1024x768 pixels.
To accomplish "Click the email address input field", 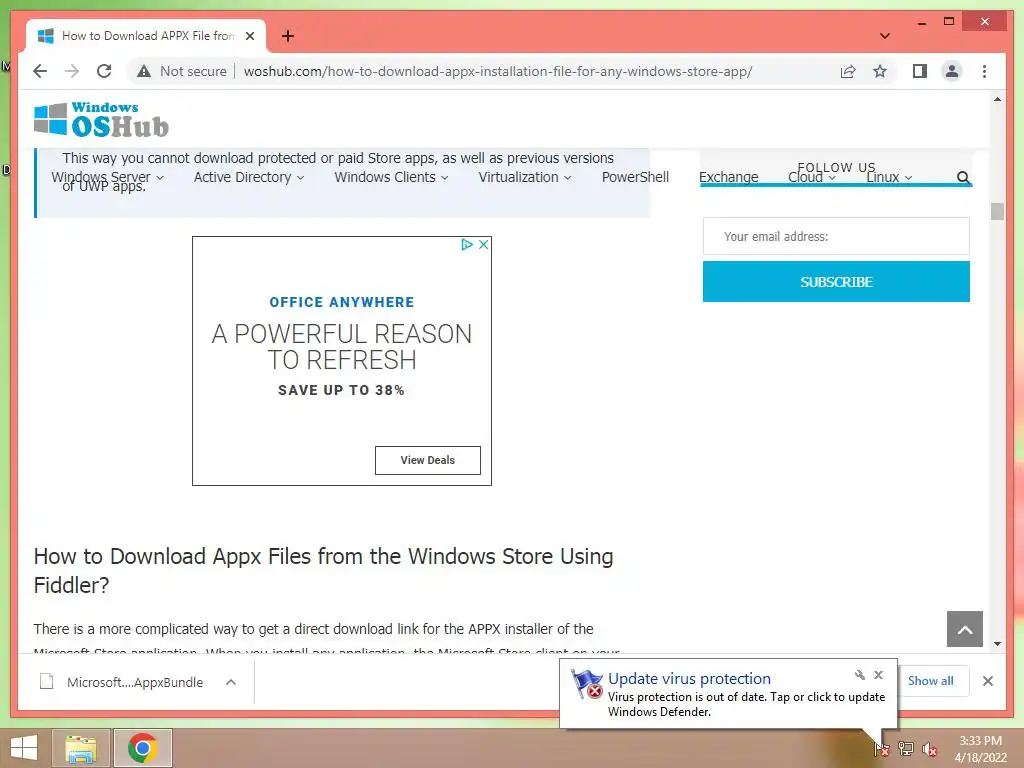I will [836, 236].
